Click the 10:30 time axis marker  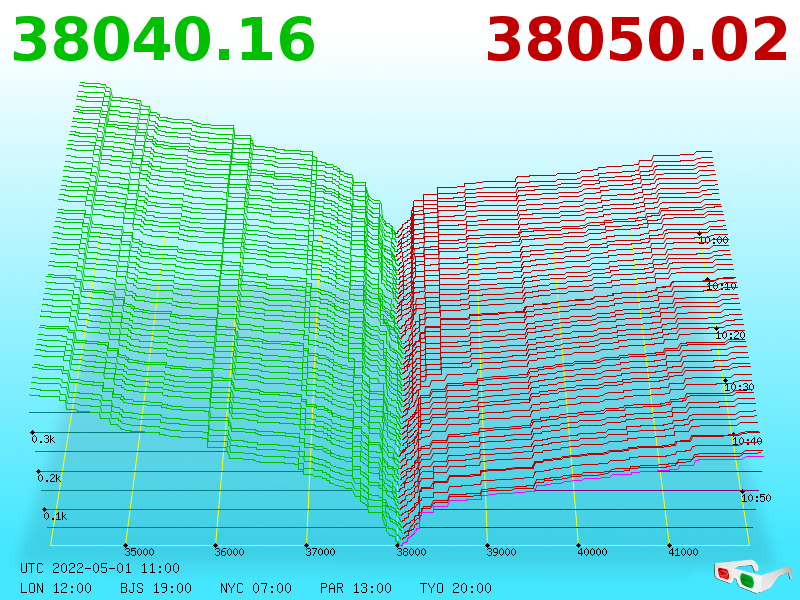pyautogui.click(x=739, y=387)
